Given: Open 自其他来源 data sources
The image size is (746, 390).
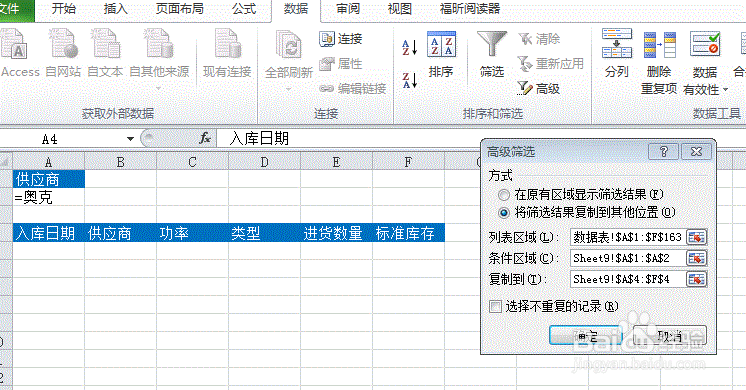Looking at the screenshot, I should 159,58.
